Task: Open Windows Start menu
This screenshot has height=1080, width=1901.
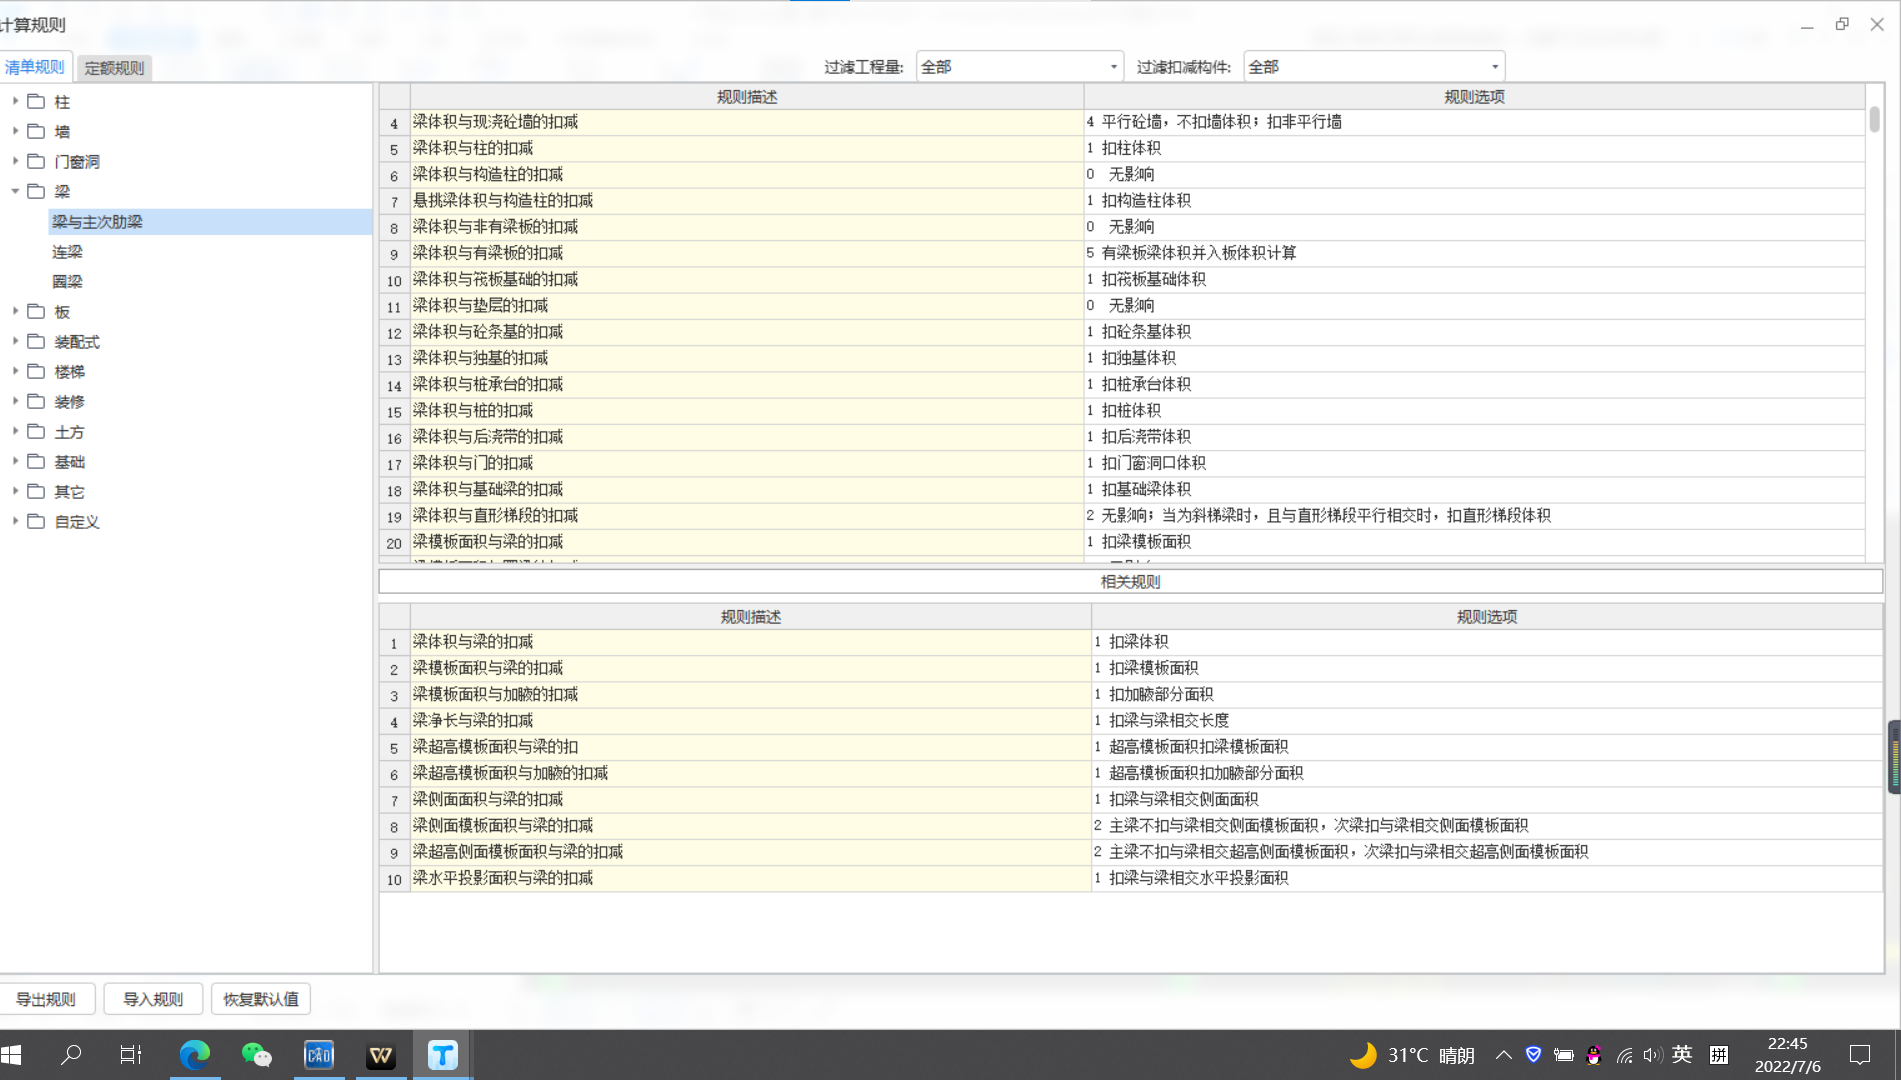Action: tap(11, 1055)
